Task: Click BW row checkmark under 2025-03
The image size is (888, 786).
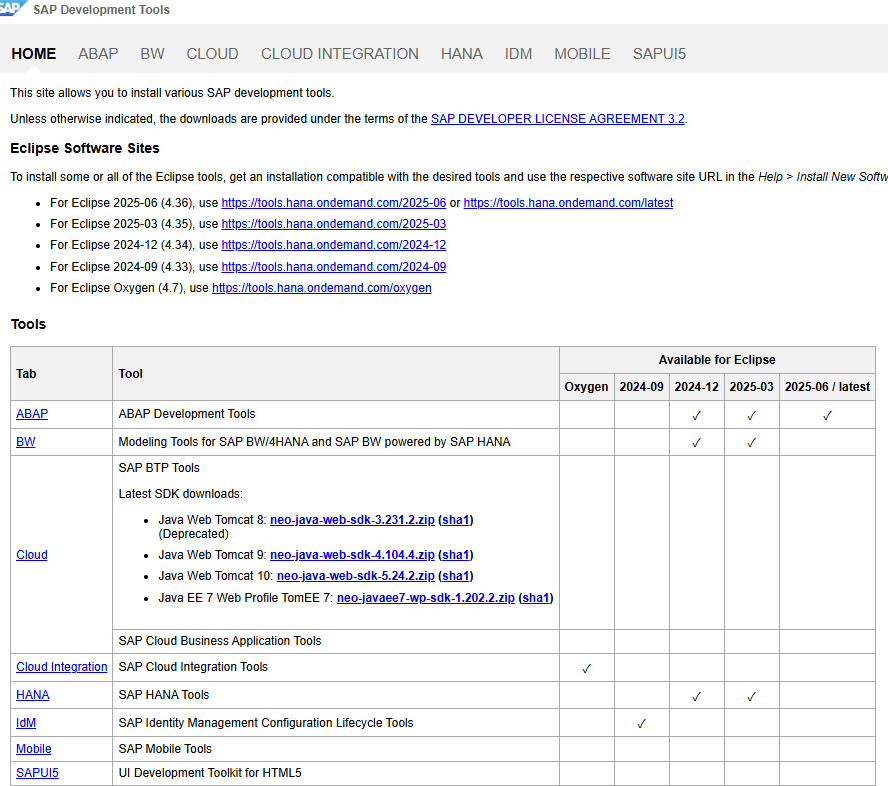Action: pos(752,443)
